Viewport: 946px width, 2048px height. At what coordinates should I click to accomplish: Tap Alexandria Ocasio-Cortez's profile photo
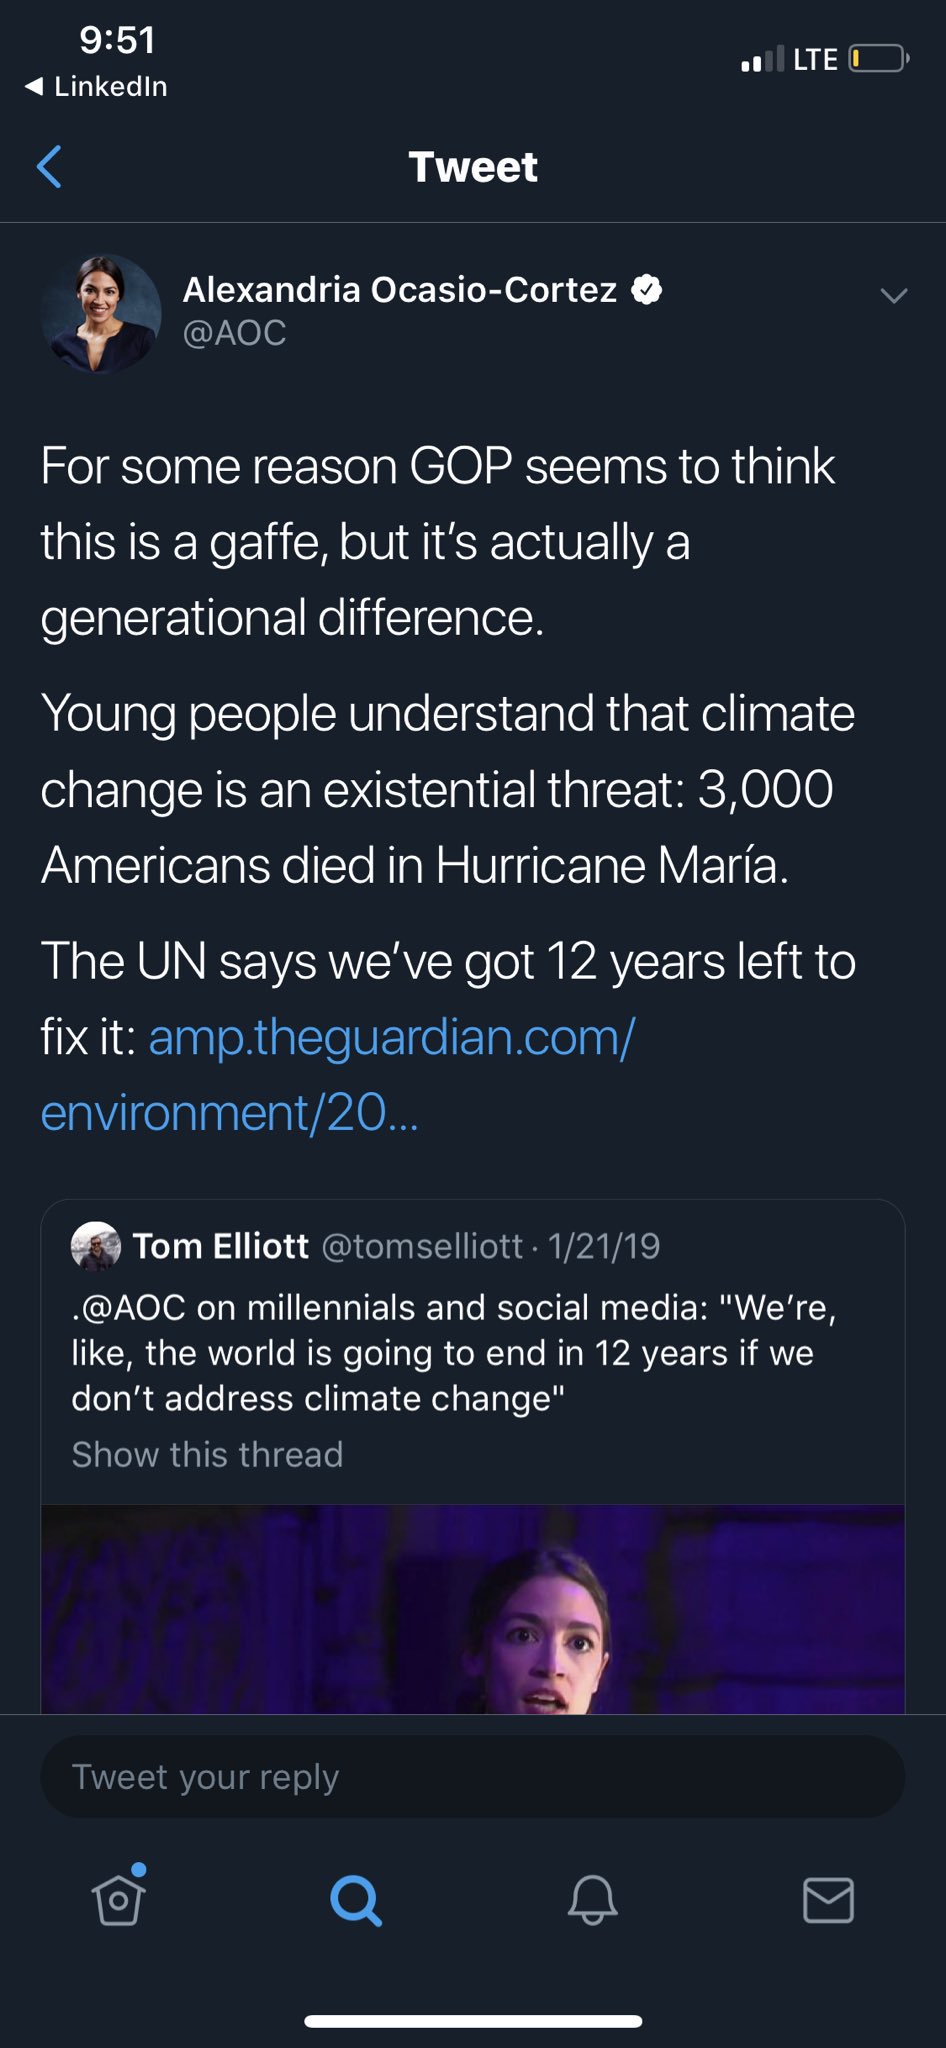tap(100, 313)
